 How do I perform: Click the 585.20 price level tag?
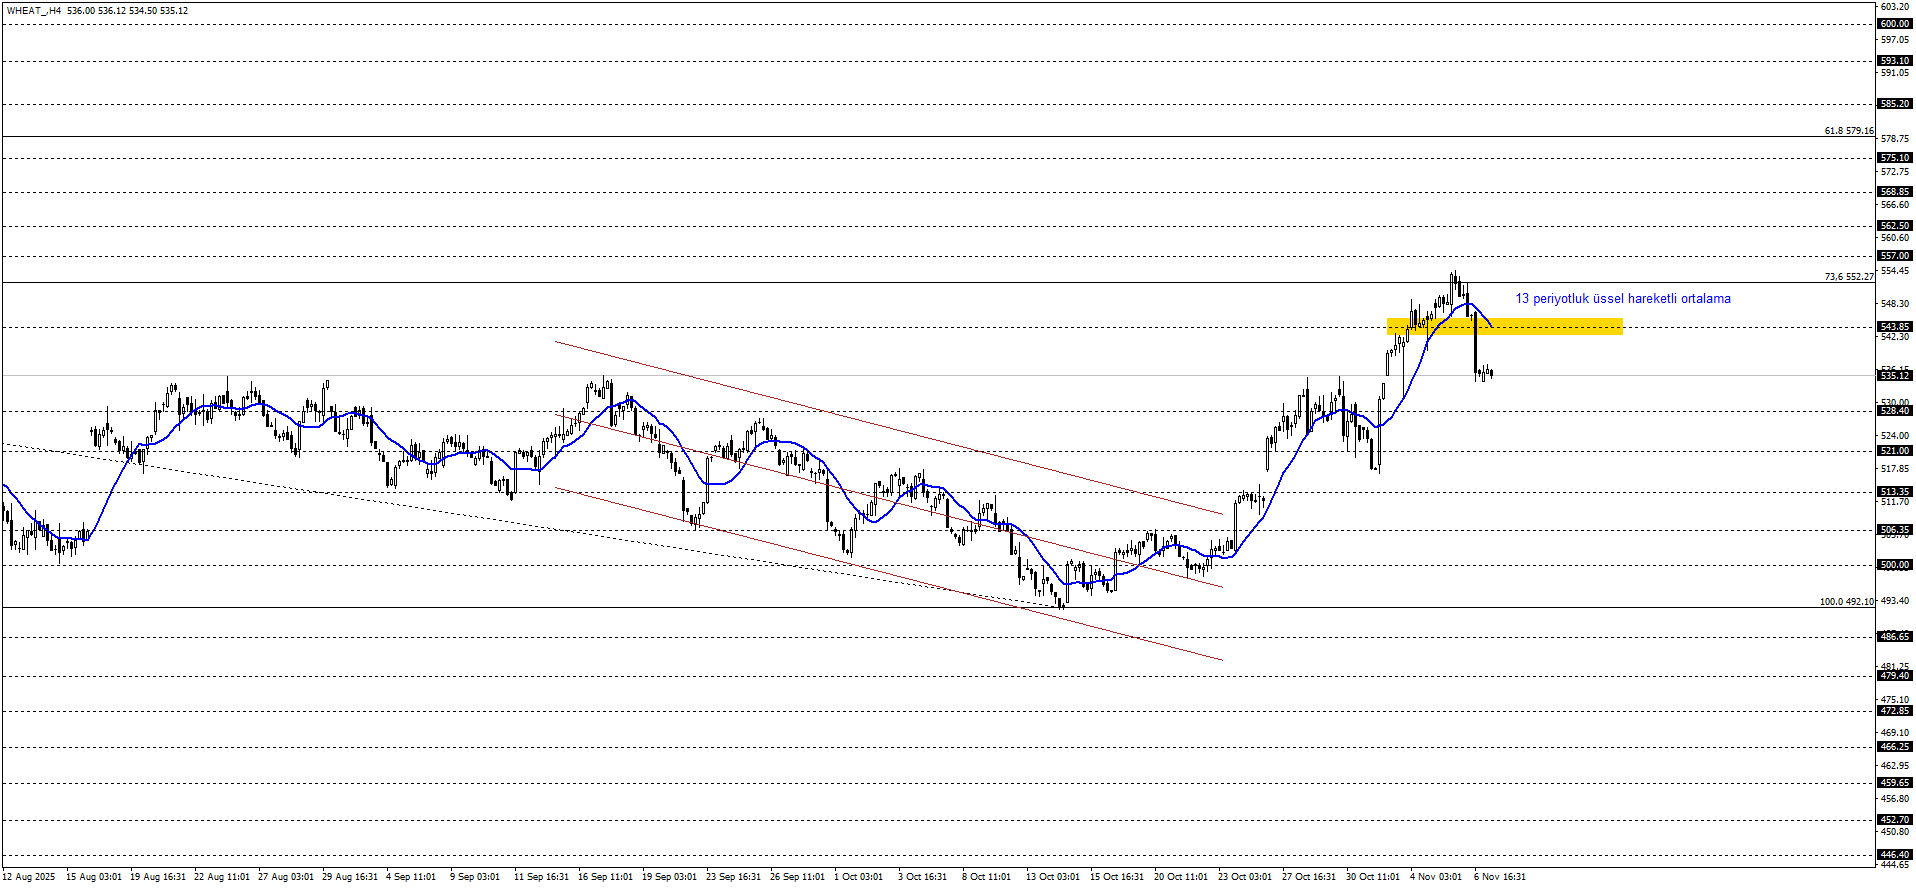(x=1894, y=104)
